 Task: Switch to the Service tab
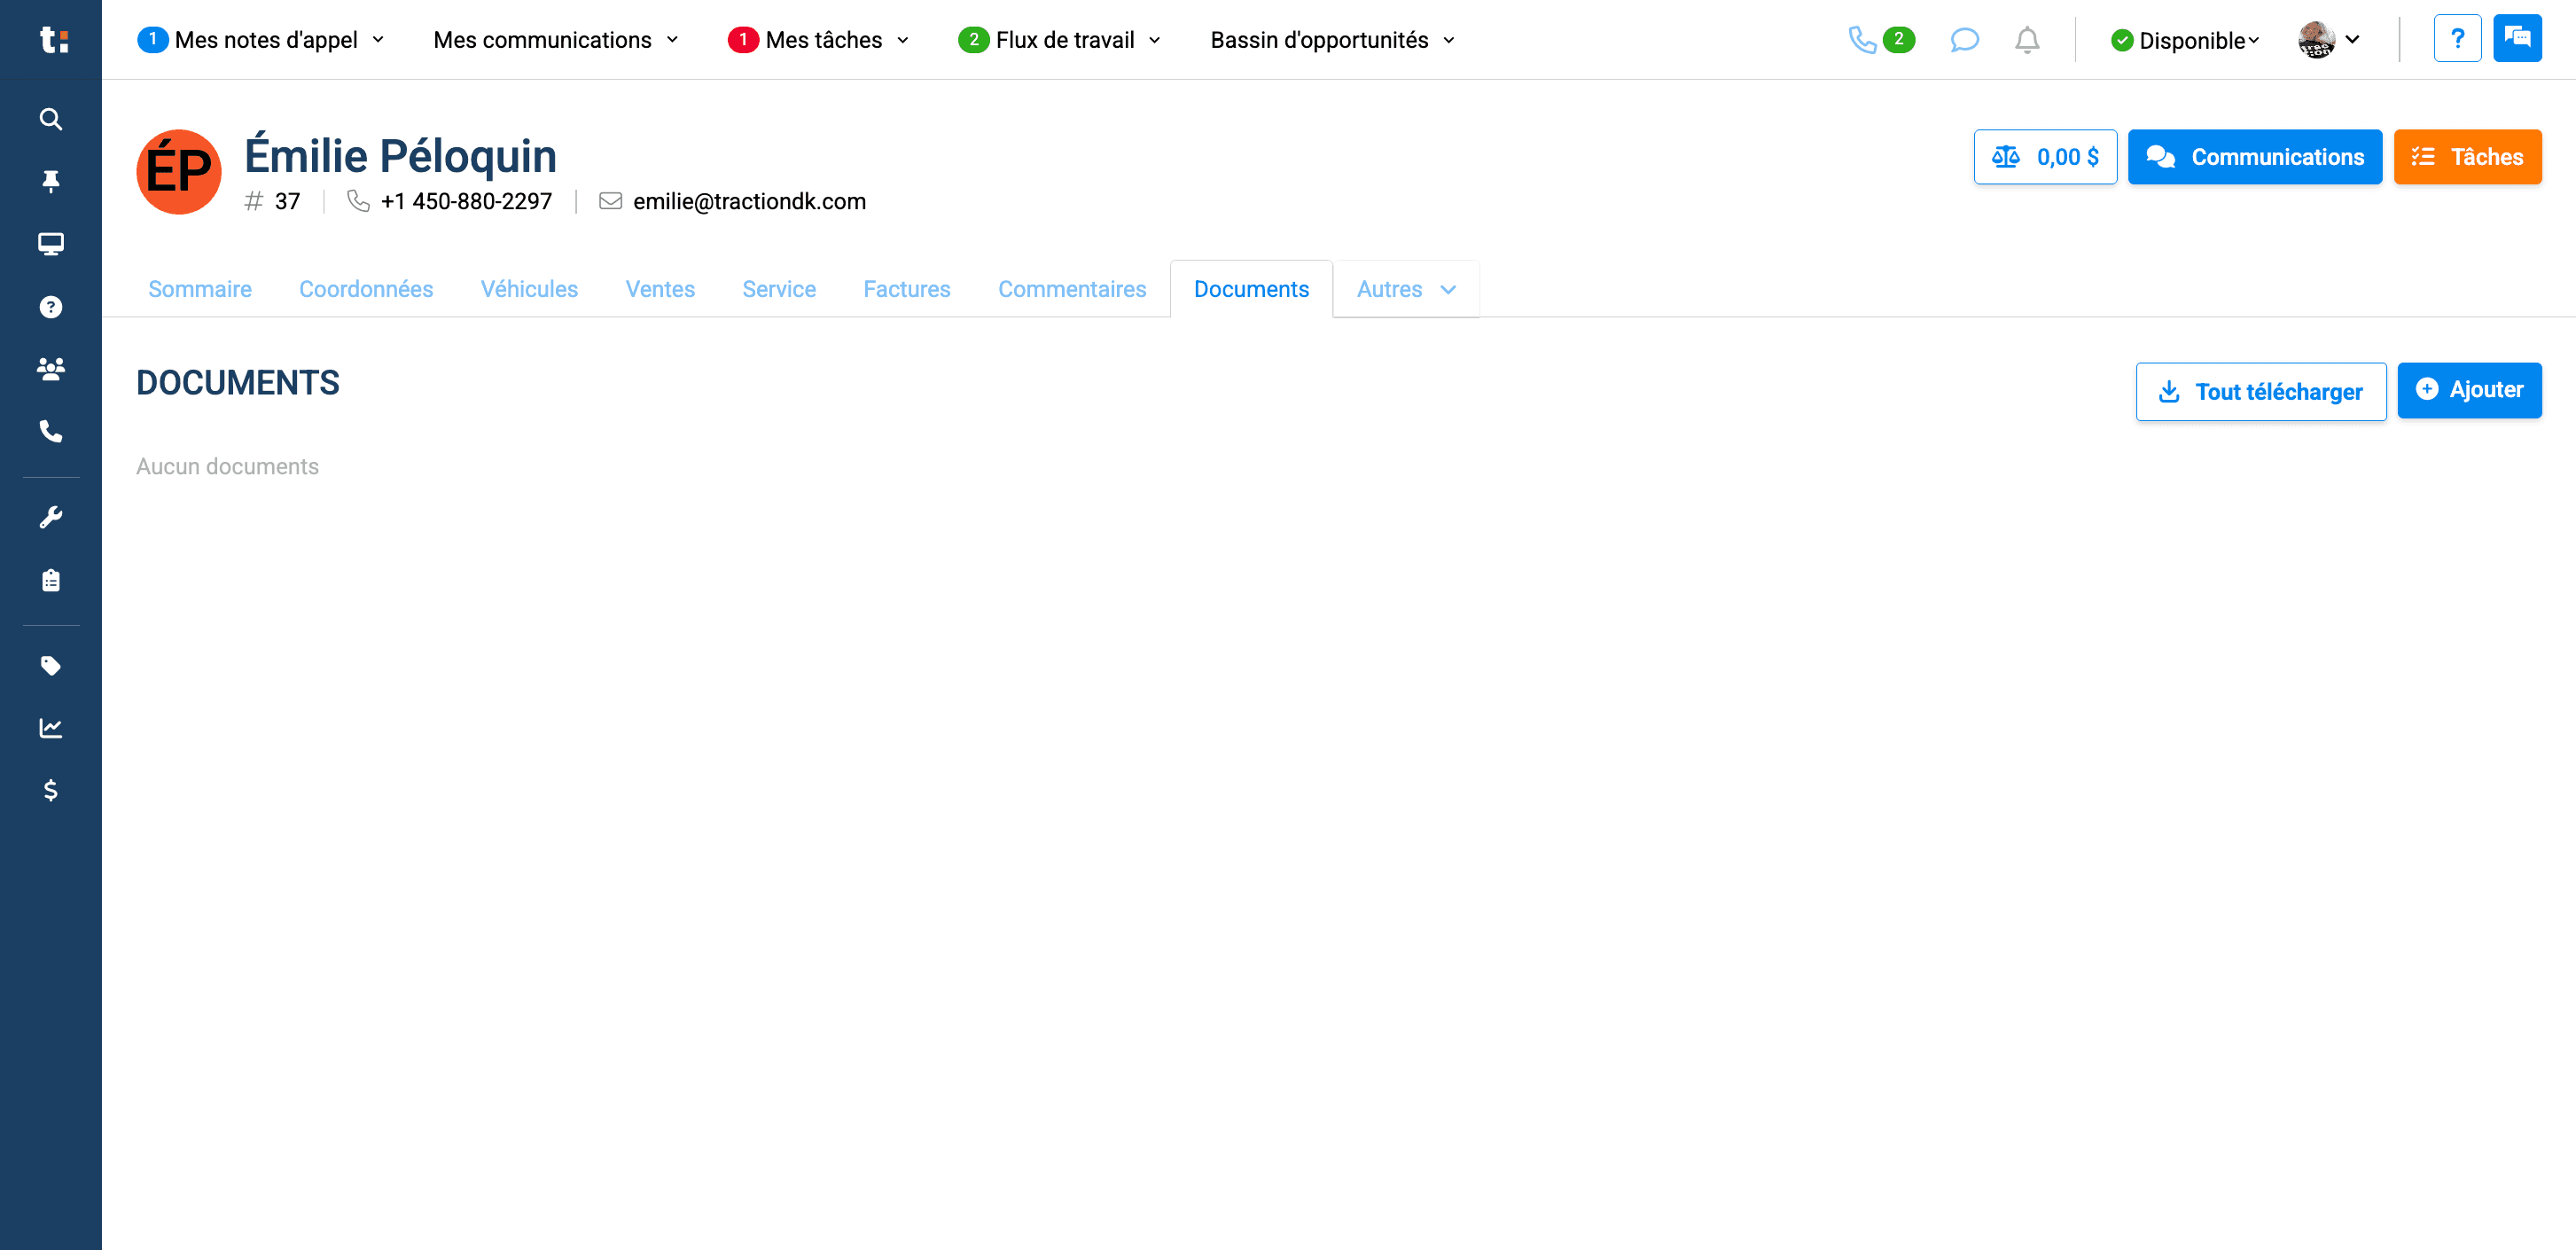click(x=779, y=289)
